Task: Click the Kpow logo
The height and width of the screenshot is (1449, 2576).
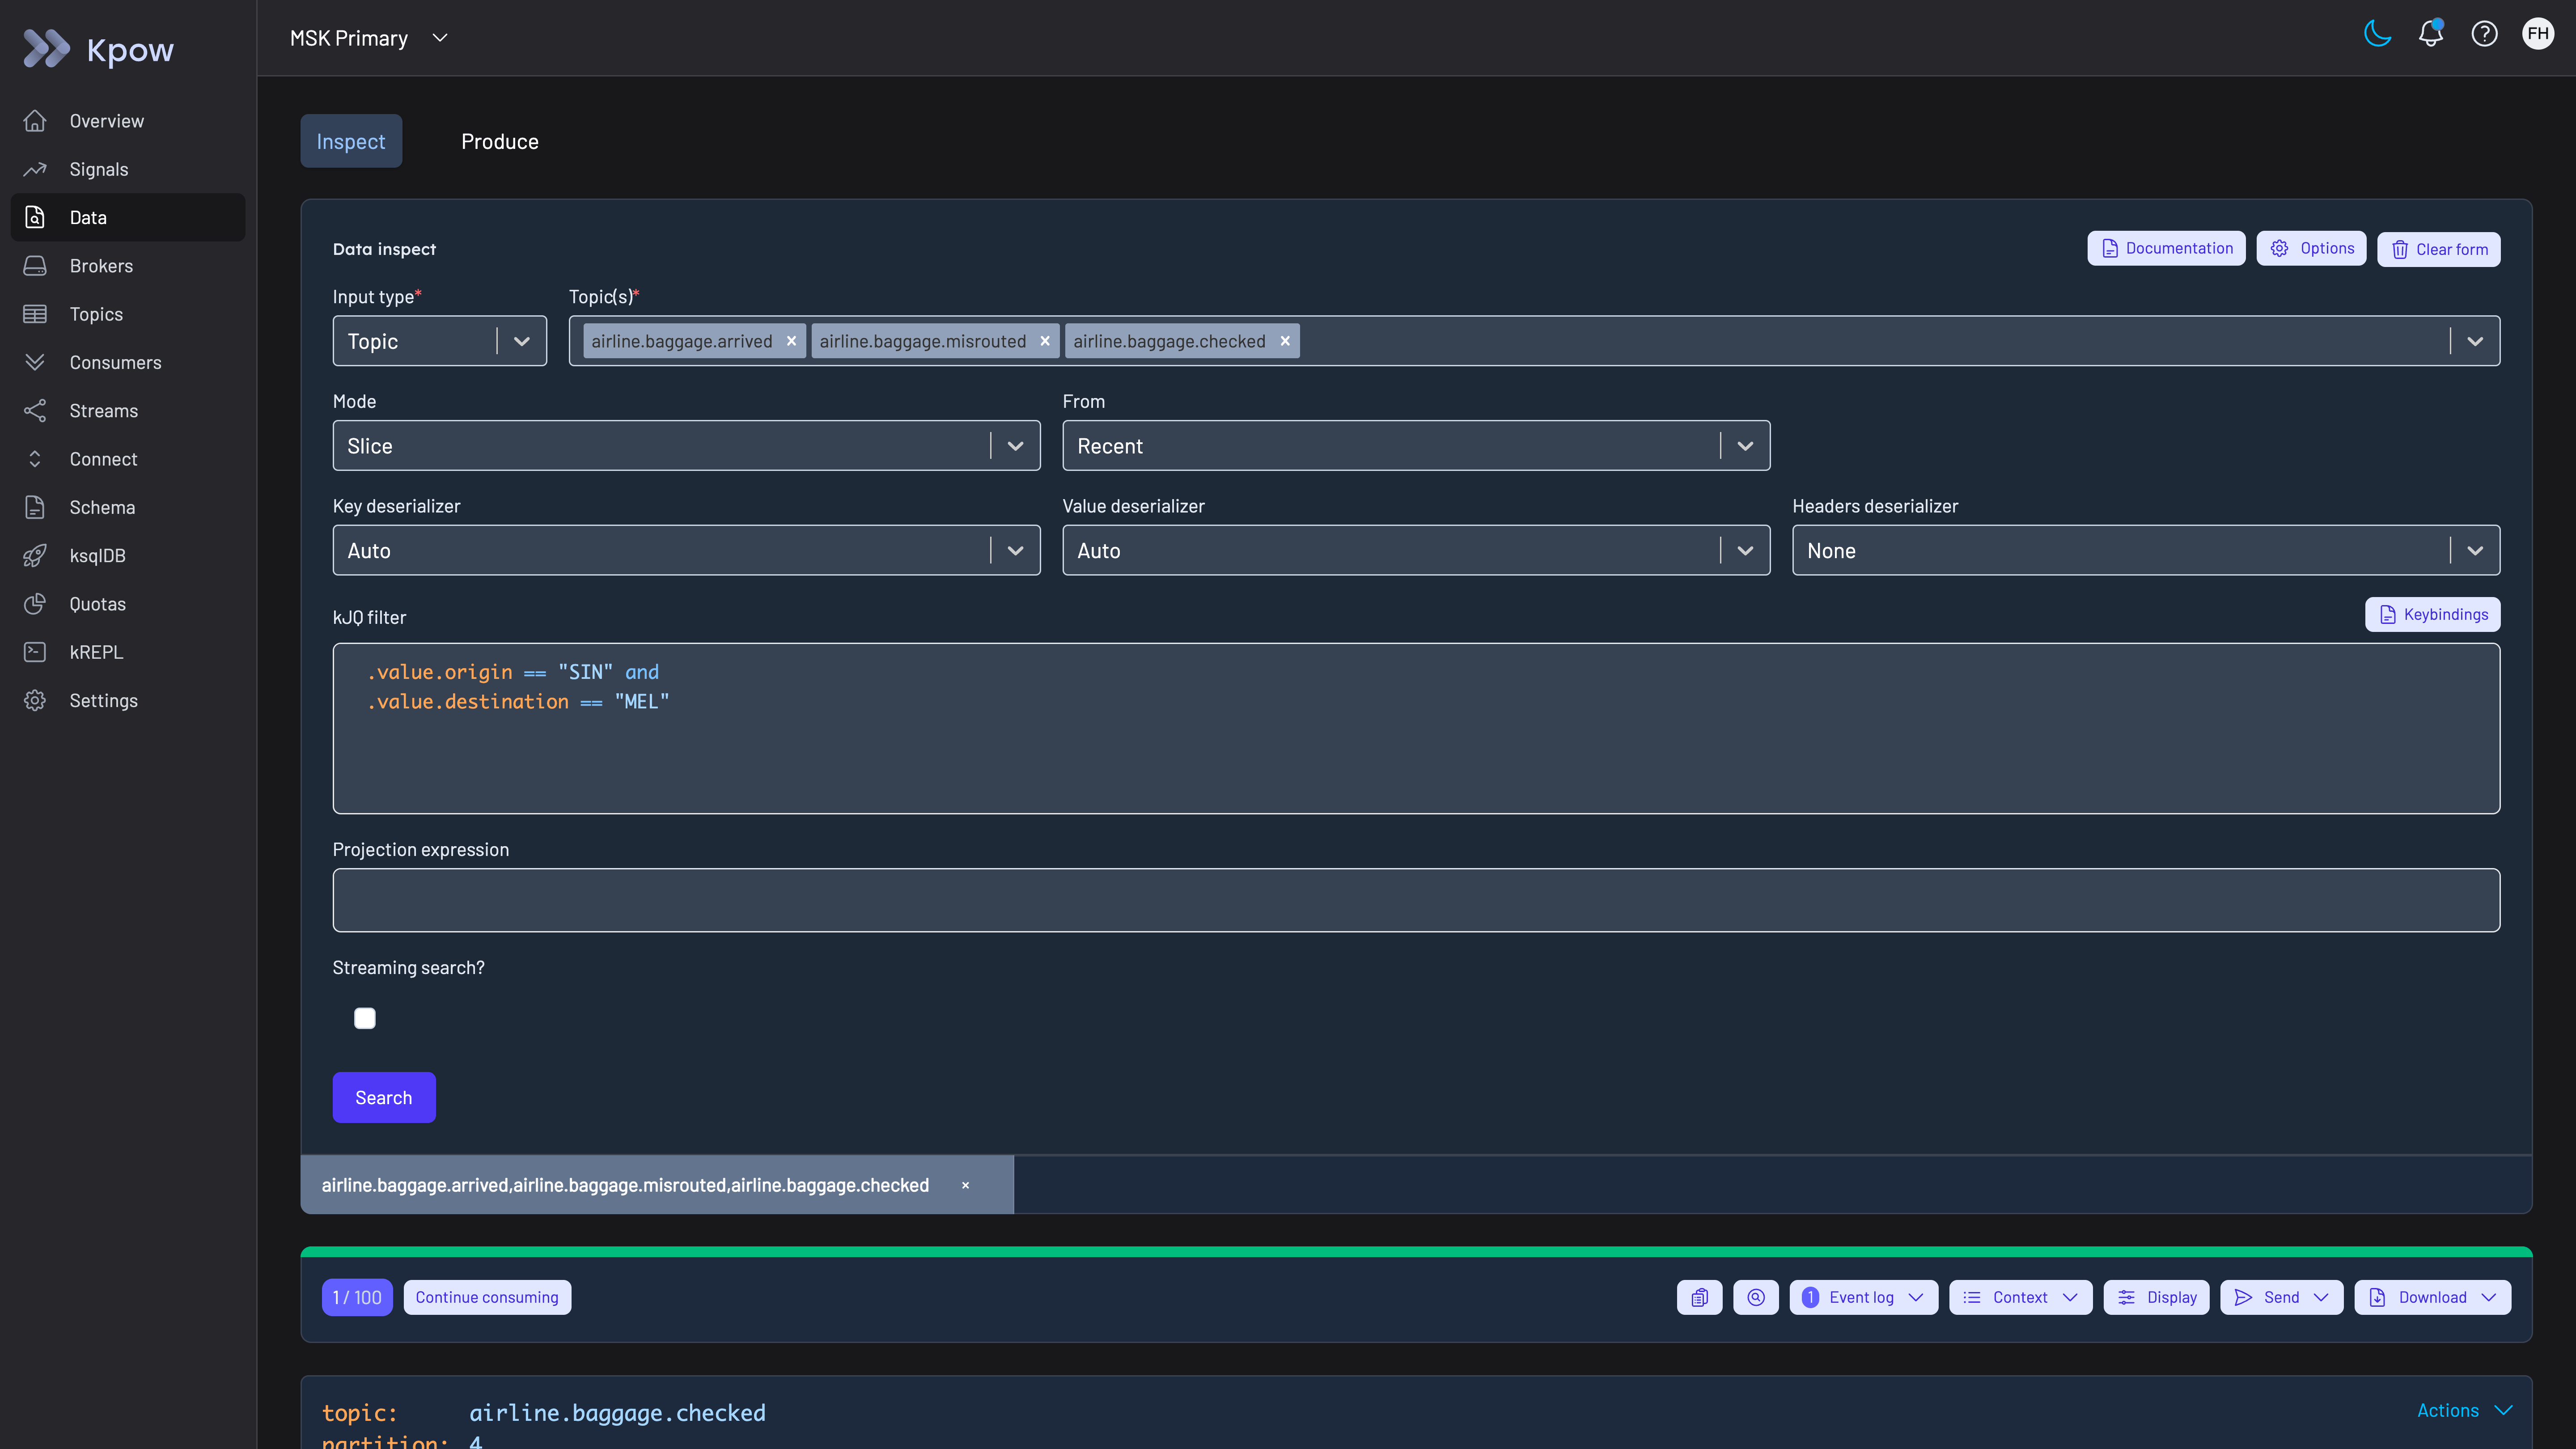Action: click(x=98, y=49)
